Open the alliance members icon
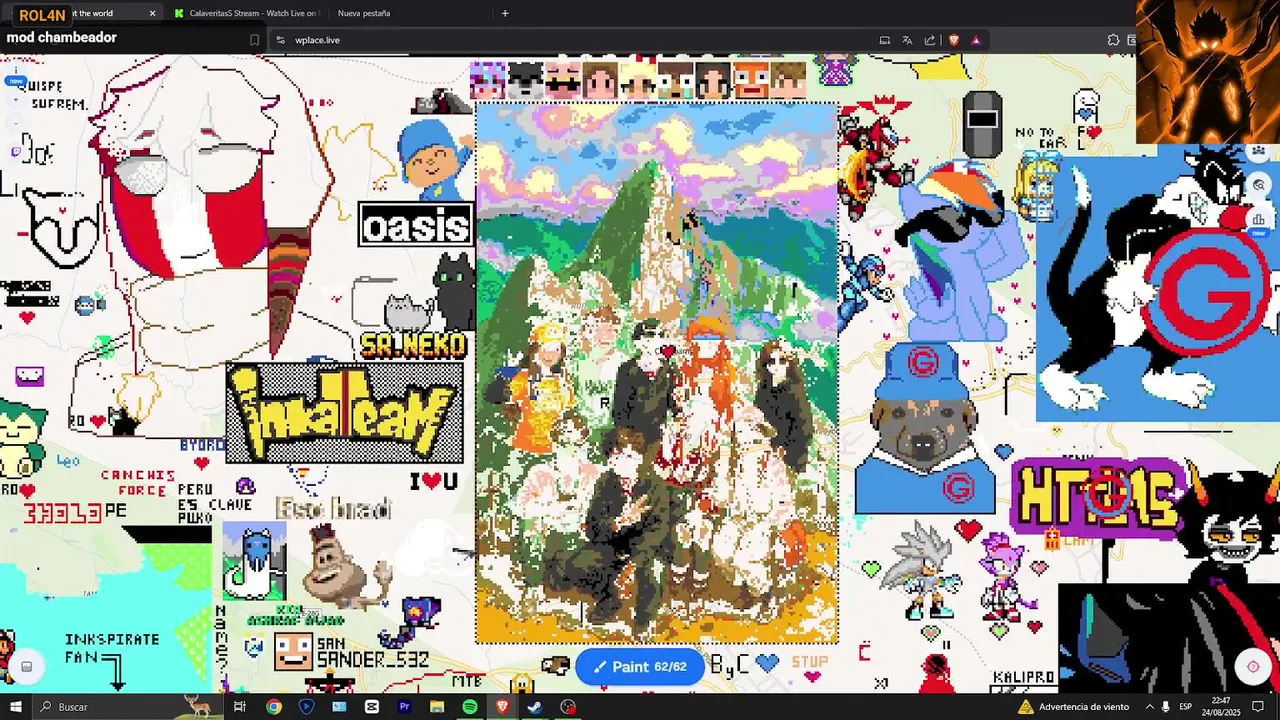 [1258, 151]
